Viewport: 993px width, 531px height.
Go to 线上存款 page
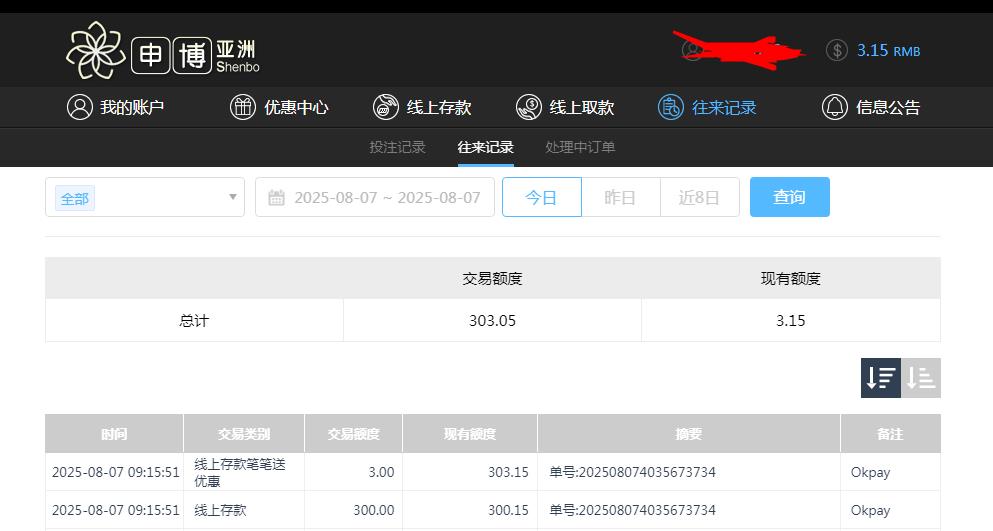coord(422,107)
